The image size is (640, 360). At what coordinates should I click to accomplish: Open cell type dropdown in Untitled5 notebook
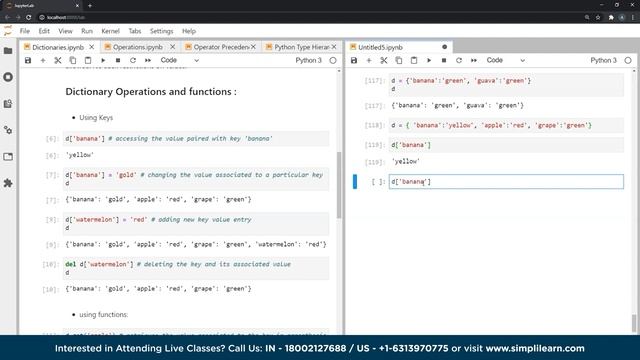tap(506, 60)
